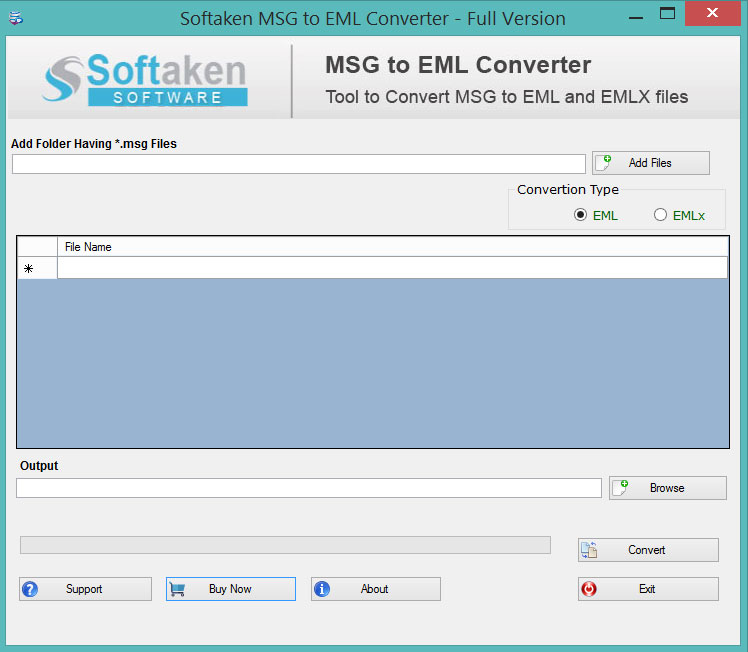Click the add-file icon on Add Files
The image size is (748, 652).
(x=604, y=162)
